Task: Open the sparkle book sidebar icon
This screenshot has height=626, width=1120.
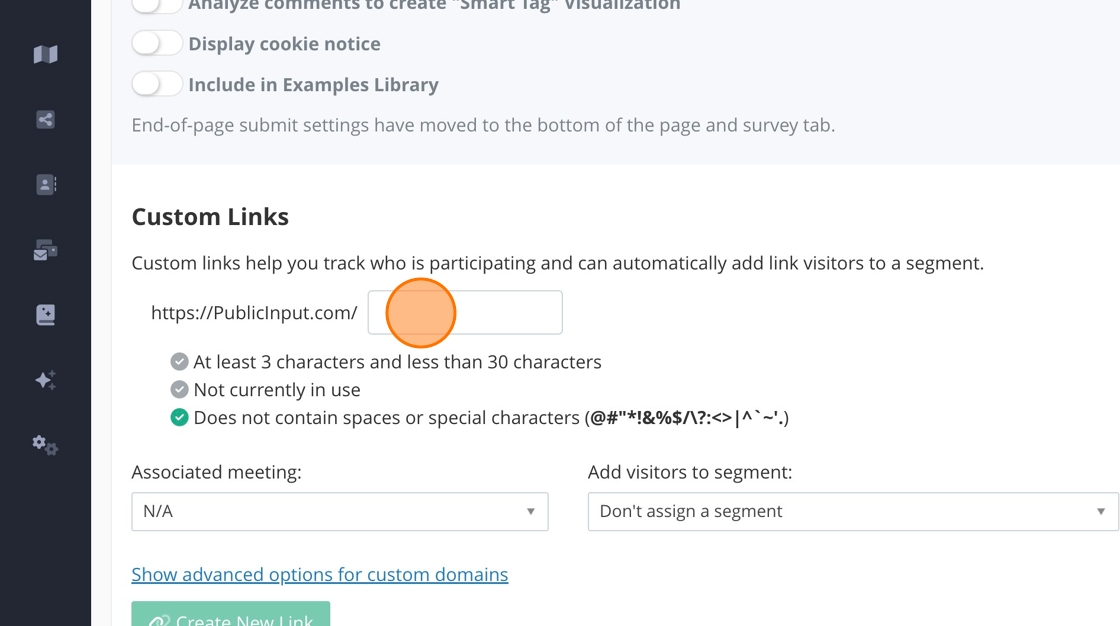Action: (45, 315)
